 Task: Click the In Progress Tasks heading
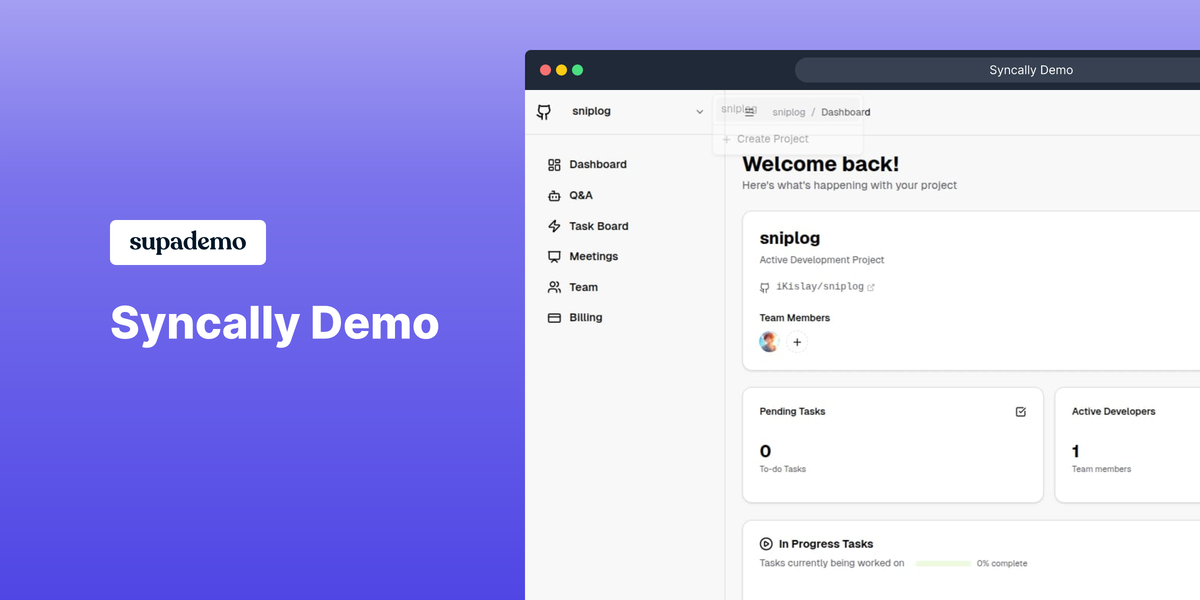point(826,544)
